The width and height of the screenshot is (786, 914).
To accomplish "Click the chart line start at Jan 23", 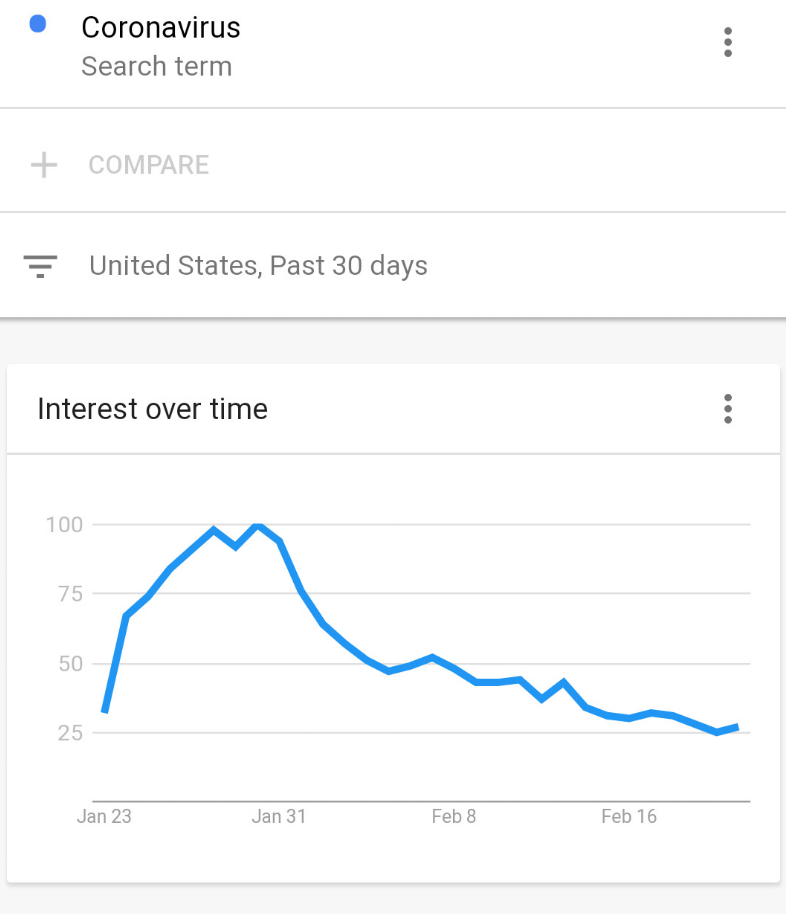I will coord(105,711).
